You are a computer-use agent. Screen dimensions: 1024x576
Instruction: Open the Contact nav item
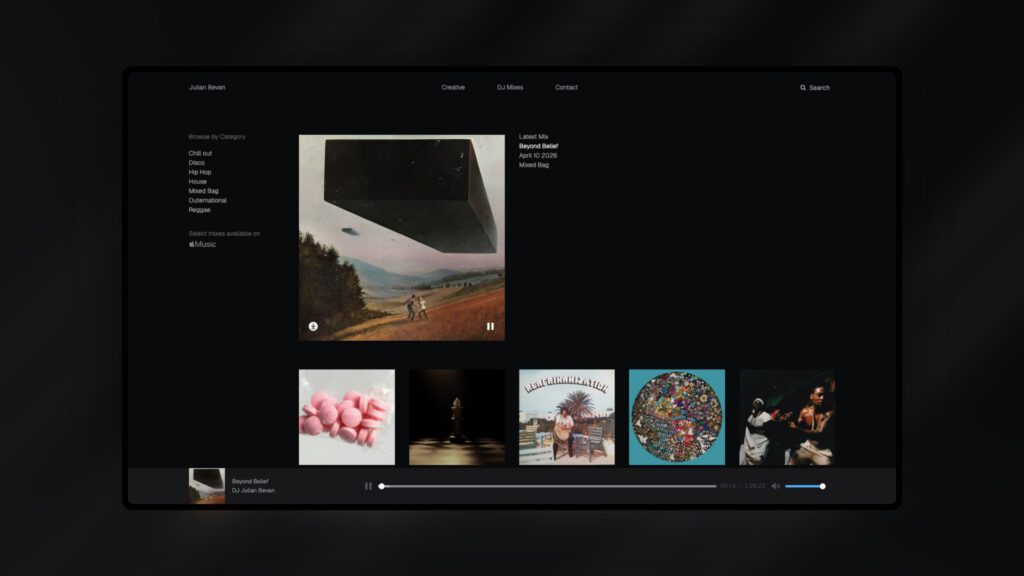point(566,88)
